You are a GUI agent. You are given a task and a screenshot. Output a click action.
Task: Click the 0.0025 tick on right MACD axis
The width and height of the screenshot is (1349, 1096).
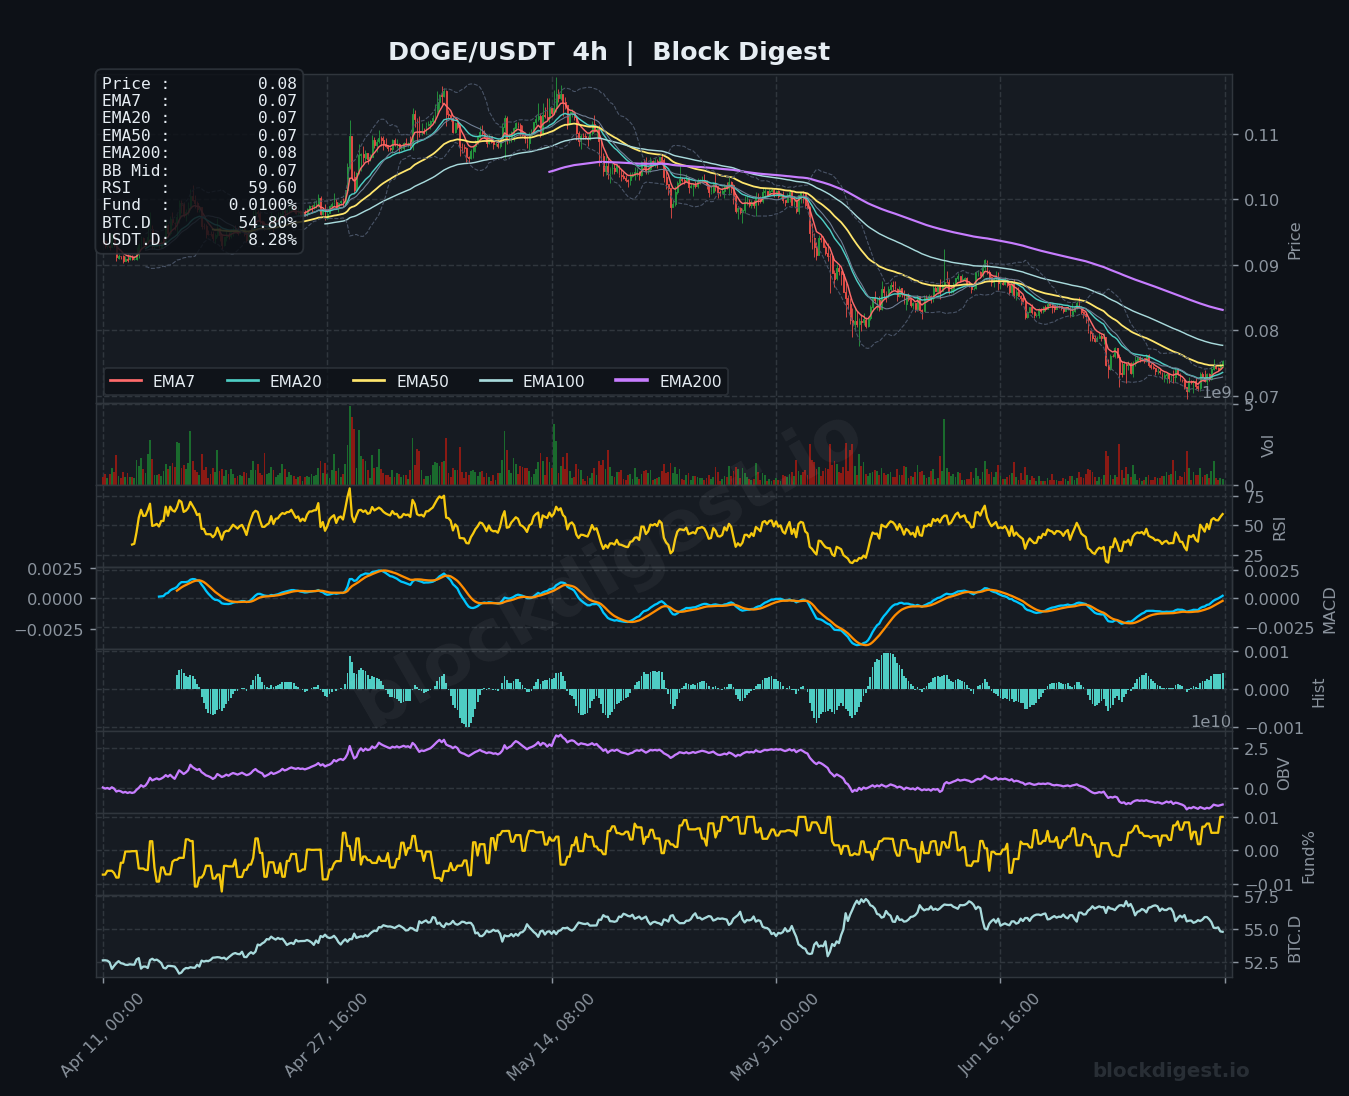pos(1271,571)
